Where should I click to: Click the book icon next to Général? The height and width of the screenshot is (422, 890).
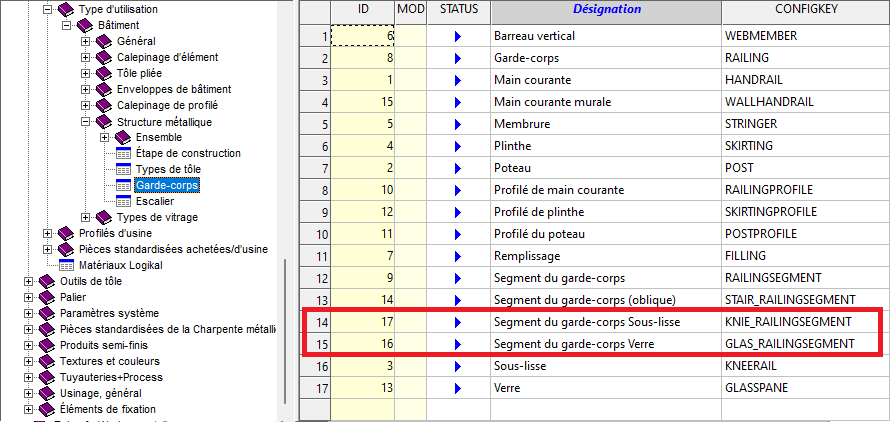point(104,41)
